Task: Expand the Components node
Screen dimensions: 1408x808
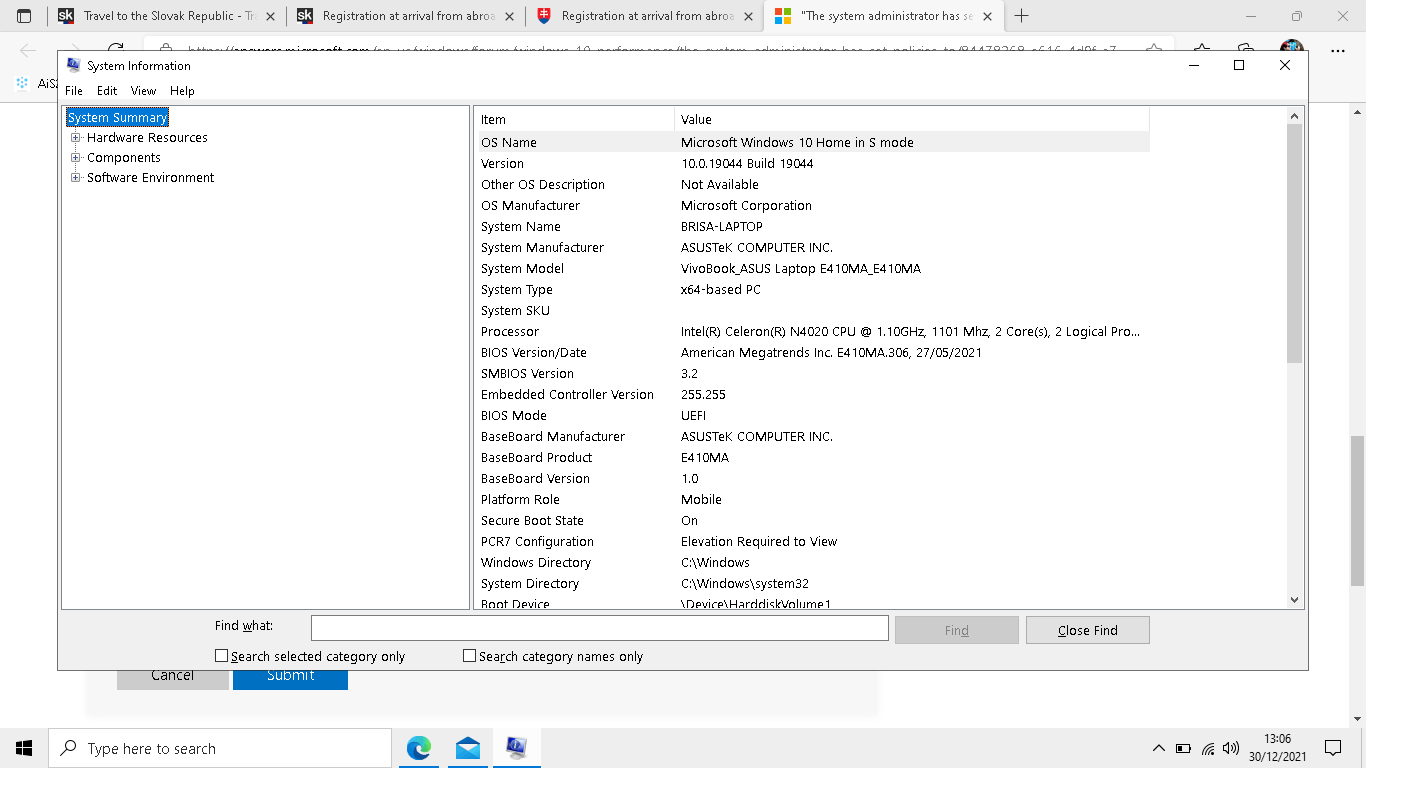Action: pyautogui.click(x=75, y=157)
